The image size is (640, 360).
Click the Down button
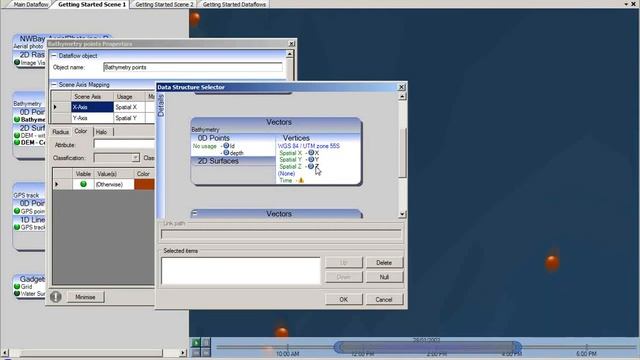[344, 277]
